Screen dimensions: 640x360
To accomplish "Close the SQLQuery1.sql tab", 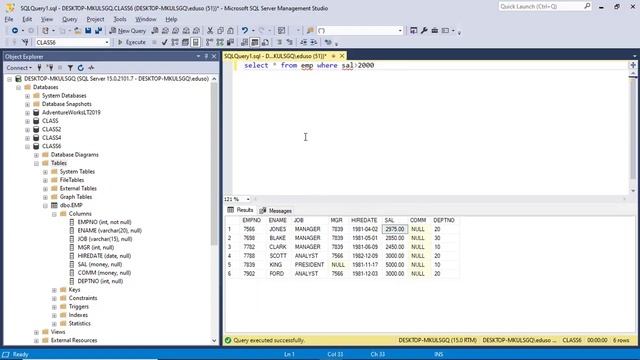I will [x=342, y=56].
